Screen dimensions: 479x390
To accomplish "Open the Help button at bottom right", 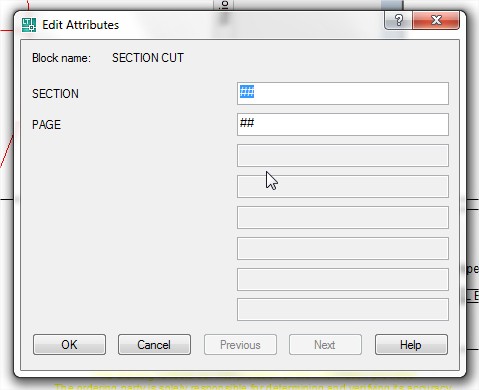I will pyautogui.click(x=411, y=345).
